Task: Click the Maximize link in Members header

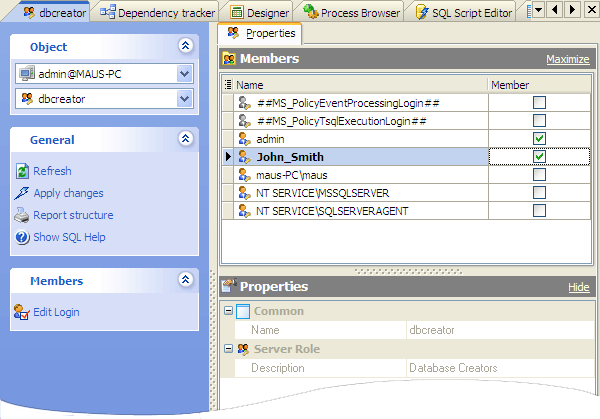Action: [567, 60]
